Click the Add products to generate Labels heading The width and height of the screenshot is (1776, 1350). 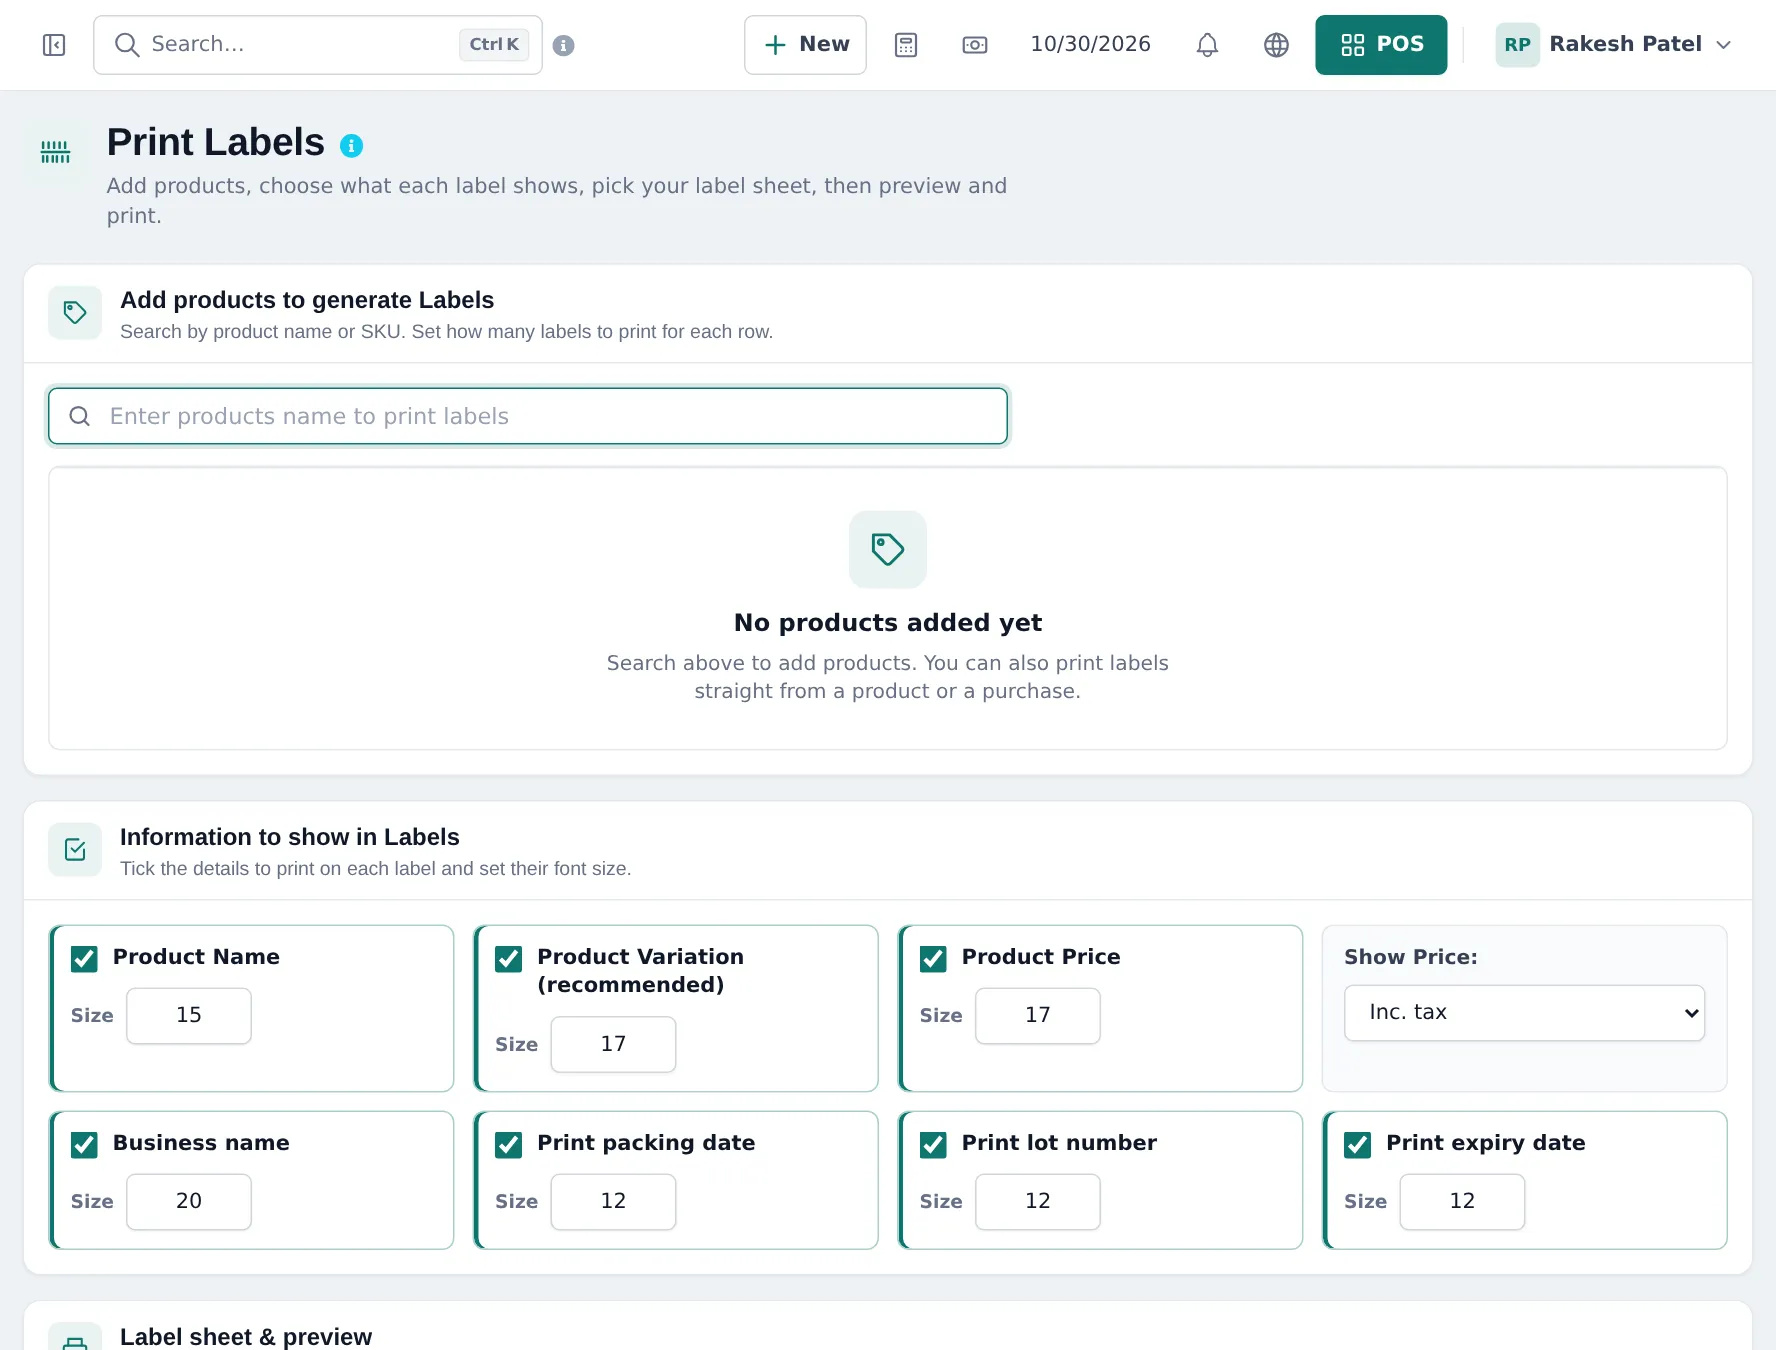click(307, 300)
